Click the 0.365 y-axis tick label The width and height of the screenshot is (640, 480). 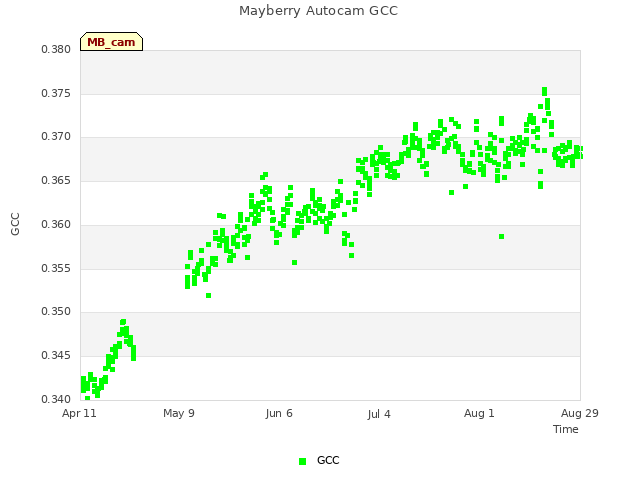coord(56,180)
